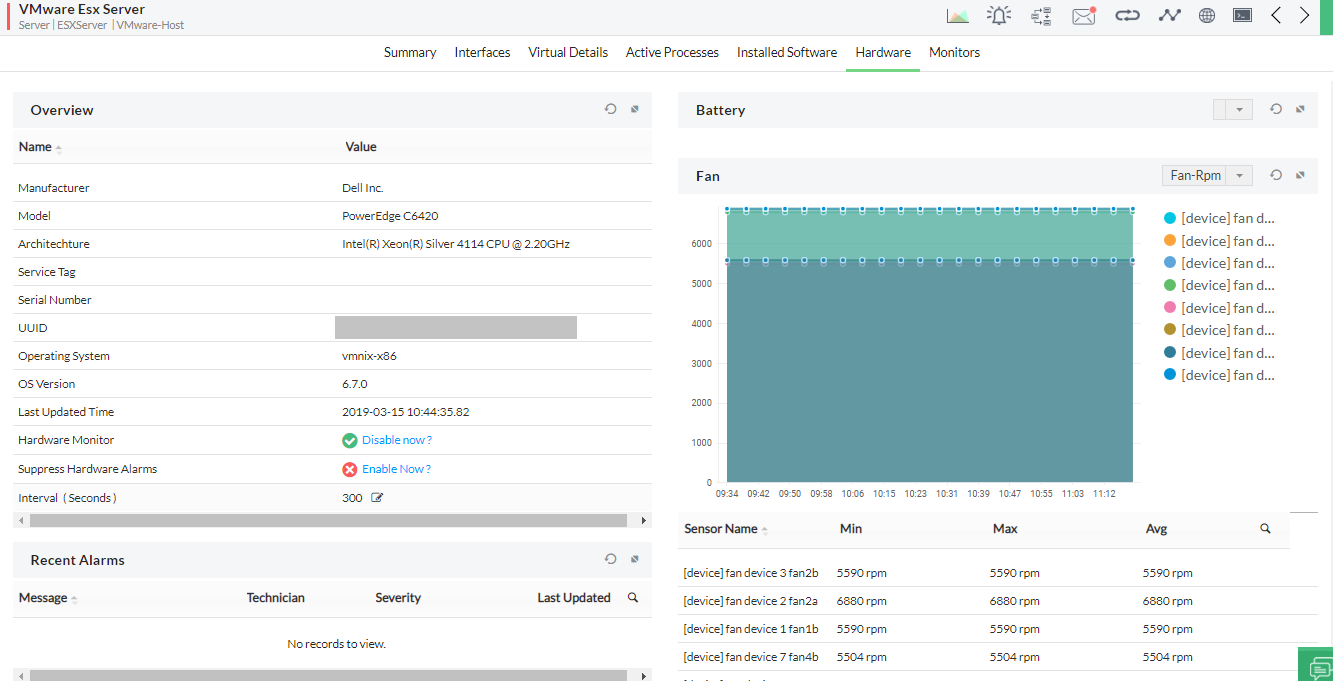Open the Installed Software tab
The image size is (1333, 681).
[786, 52]
